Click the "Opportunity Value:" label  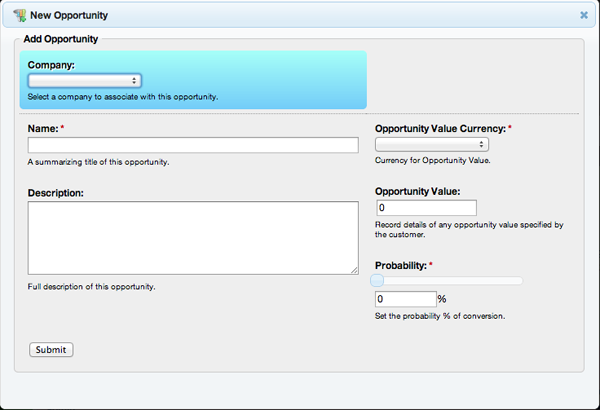point(417,192)
